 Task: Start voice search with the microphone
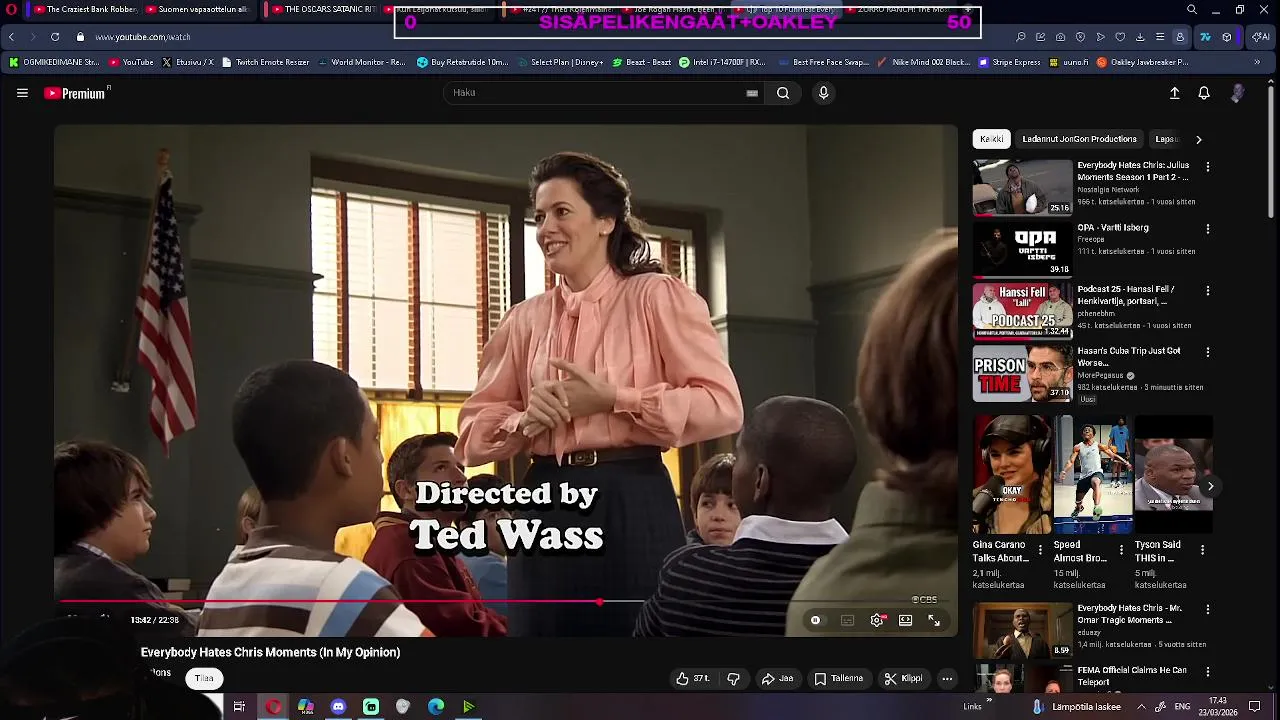pyautogui.click(x=823, y=93)
